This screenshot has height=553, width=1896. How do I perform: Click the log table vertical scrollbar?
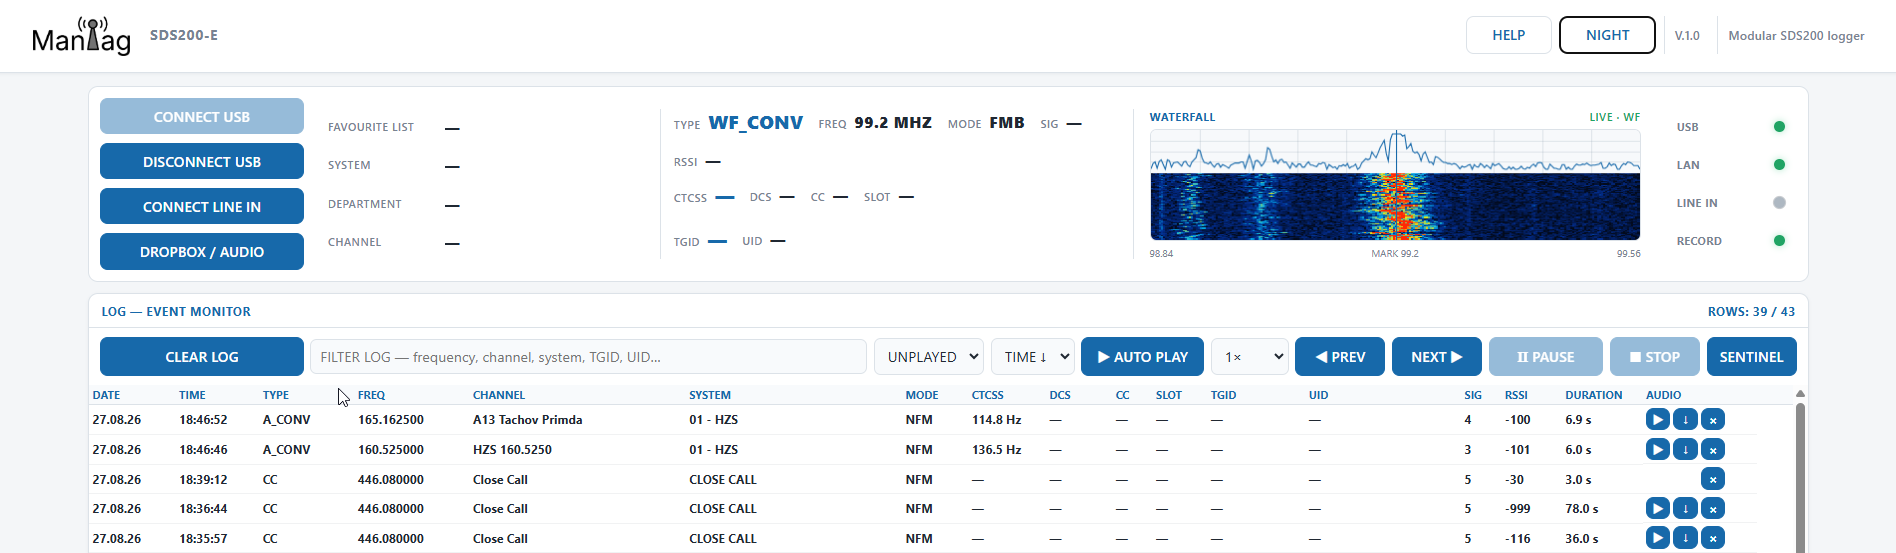pos(1800,478)
